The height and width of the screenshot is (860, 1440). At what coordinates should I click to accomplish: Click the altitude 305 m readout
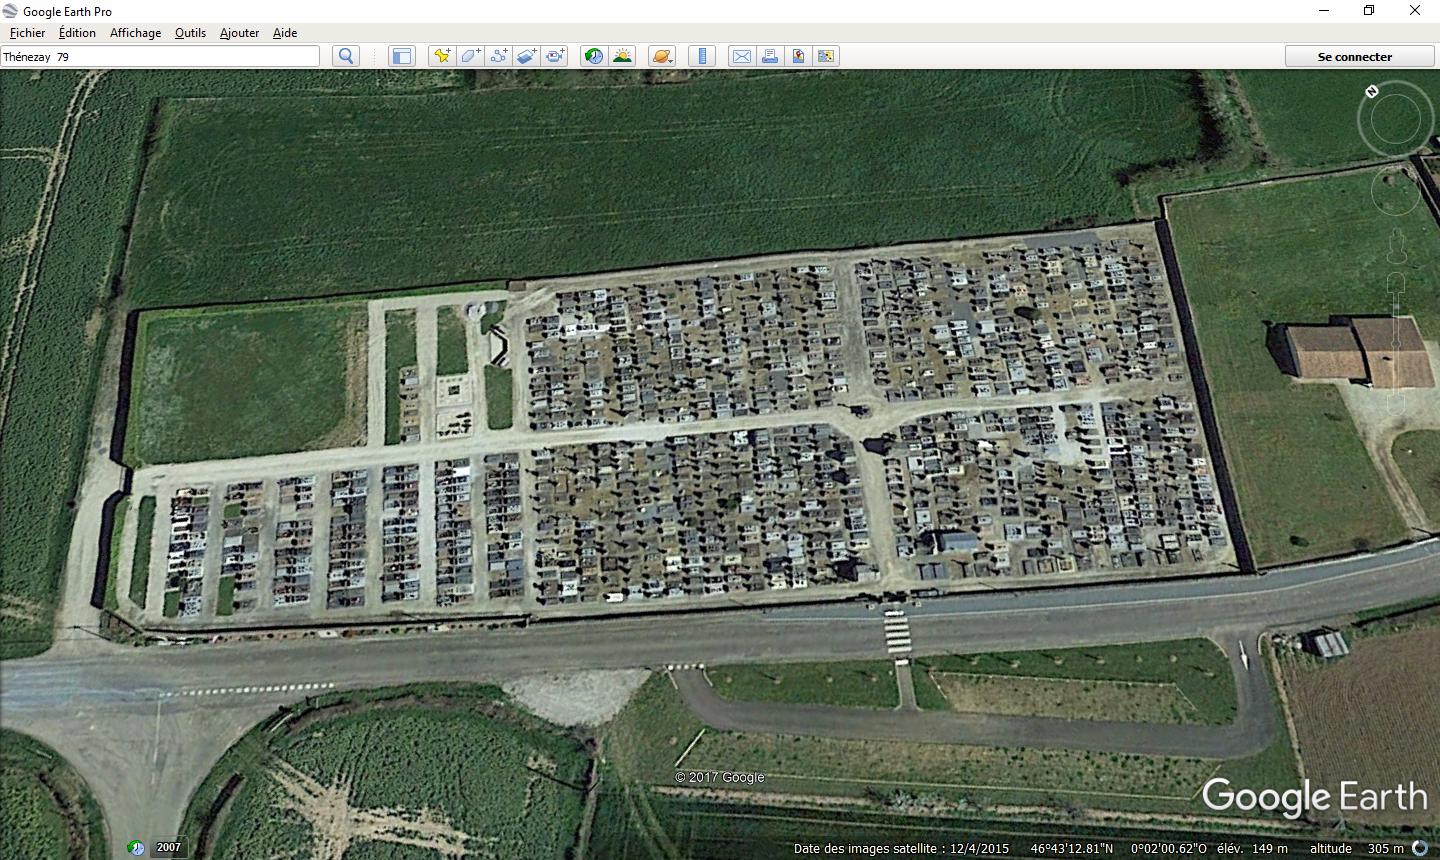point(1357,849)
